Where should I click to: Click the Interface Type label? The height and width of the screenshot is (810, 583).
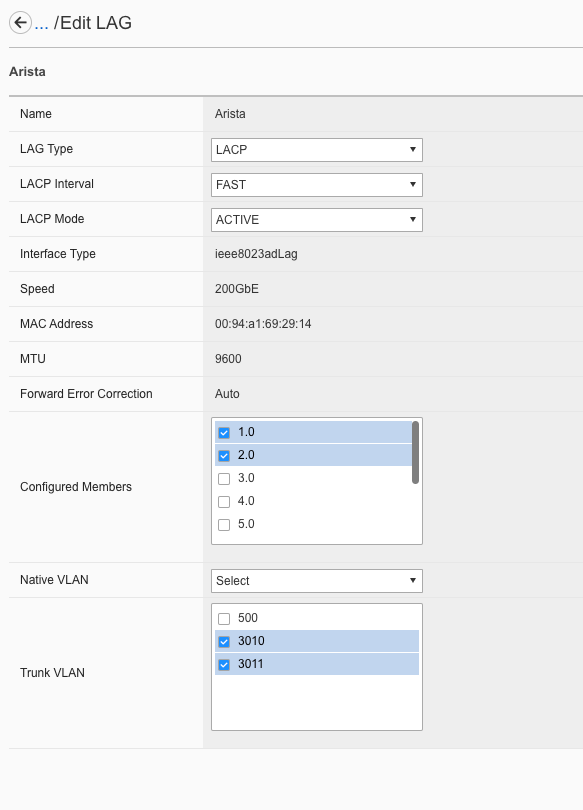(x=58, y=254)
